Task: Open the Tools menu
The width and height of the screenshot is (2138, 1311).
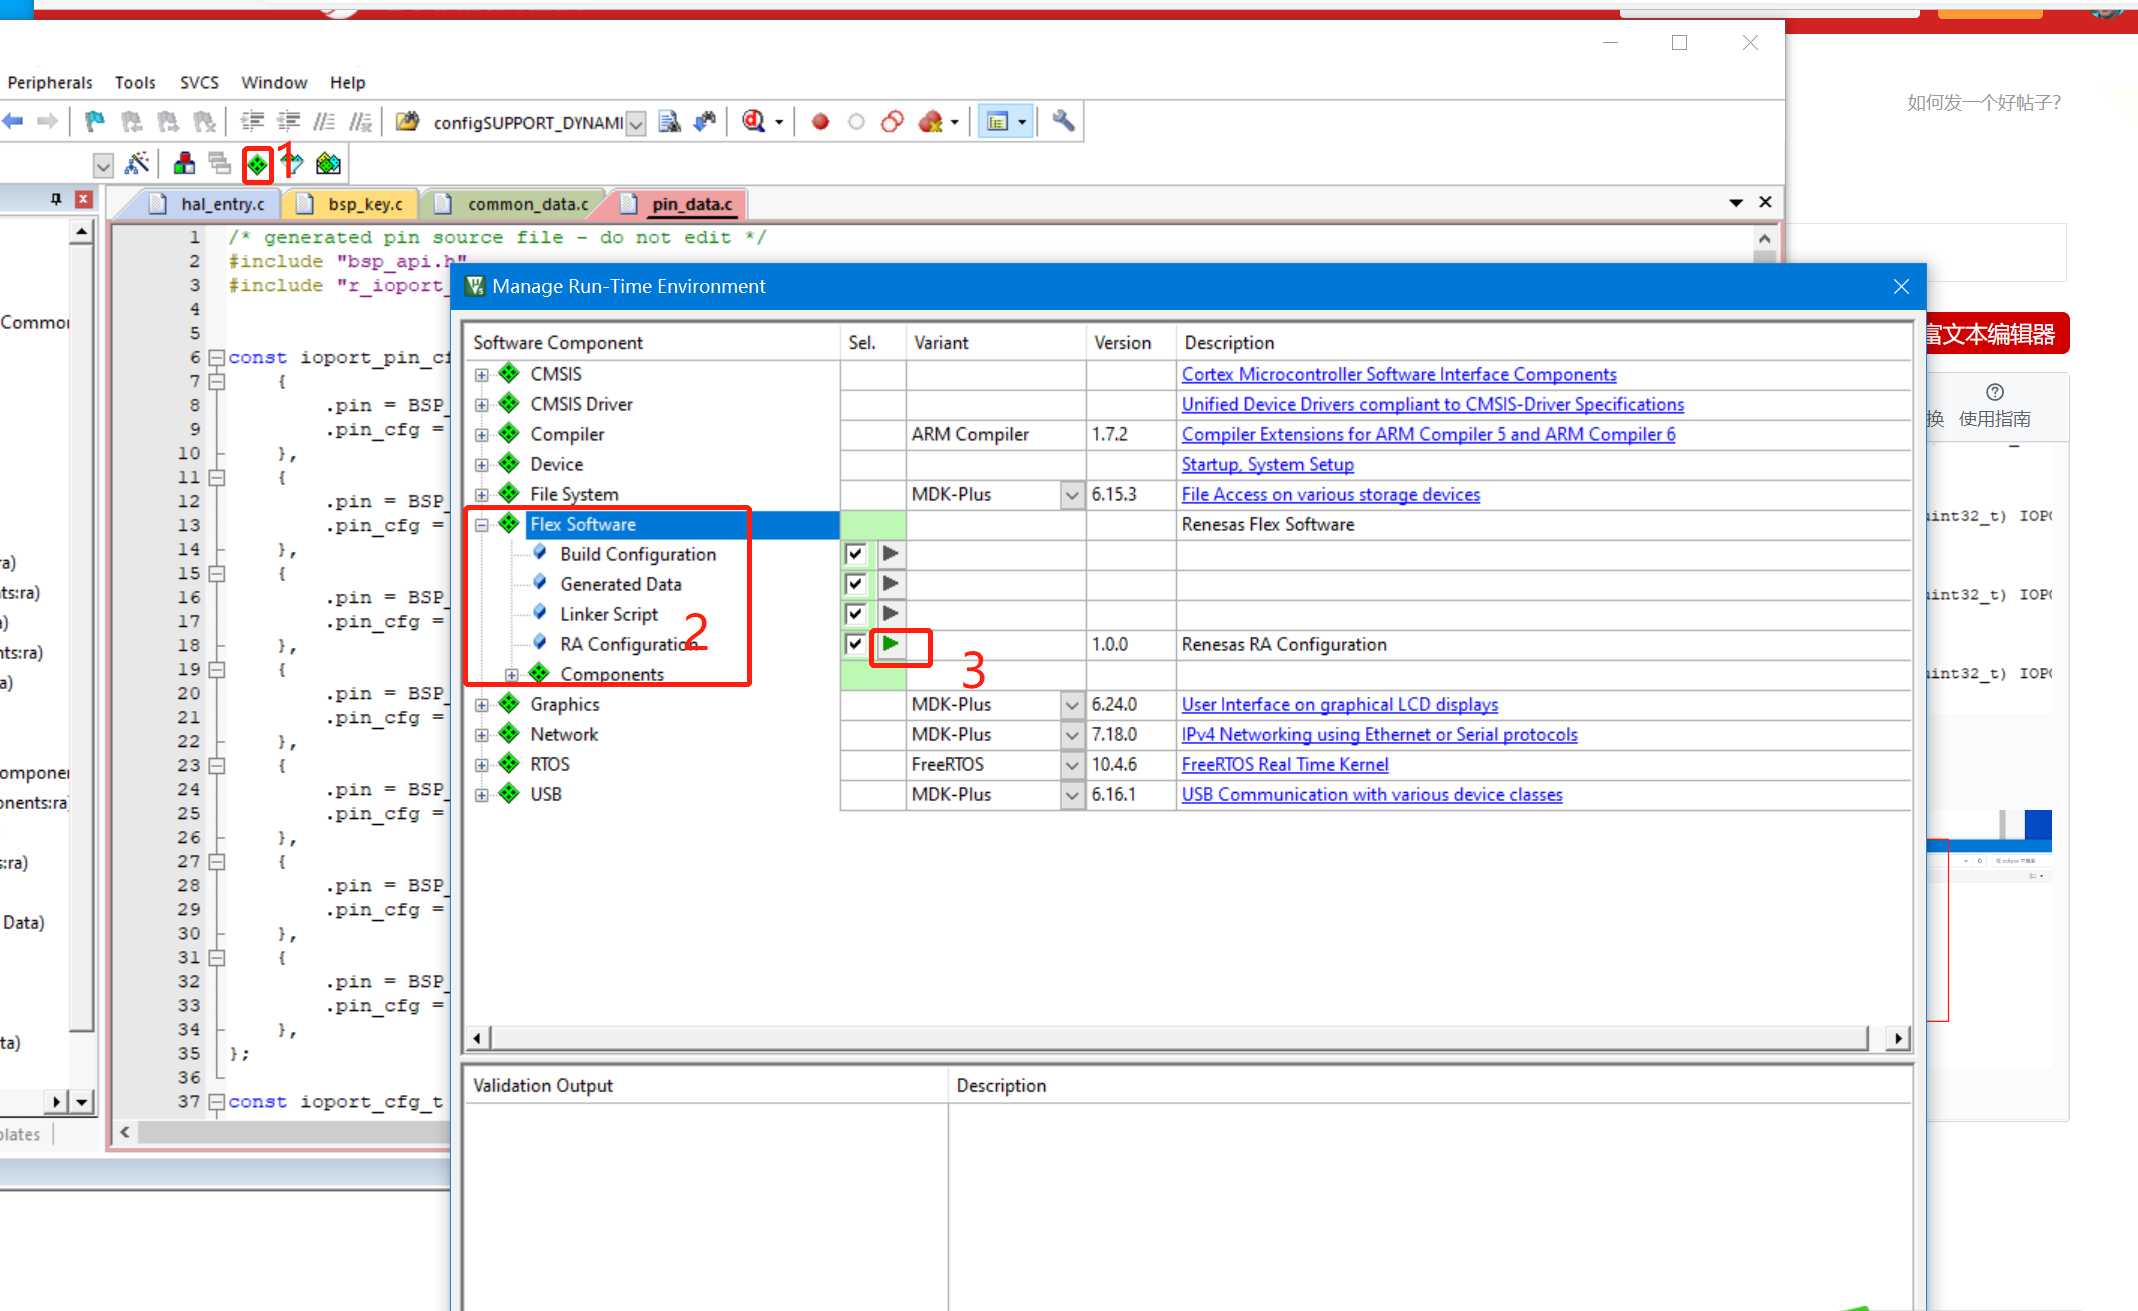Action: tap(135, 82)
